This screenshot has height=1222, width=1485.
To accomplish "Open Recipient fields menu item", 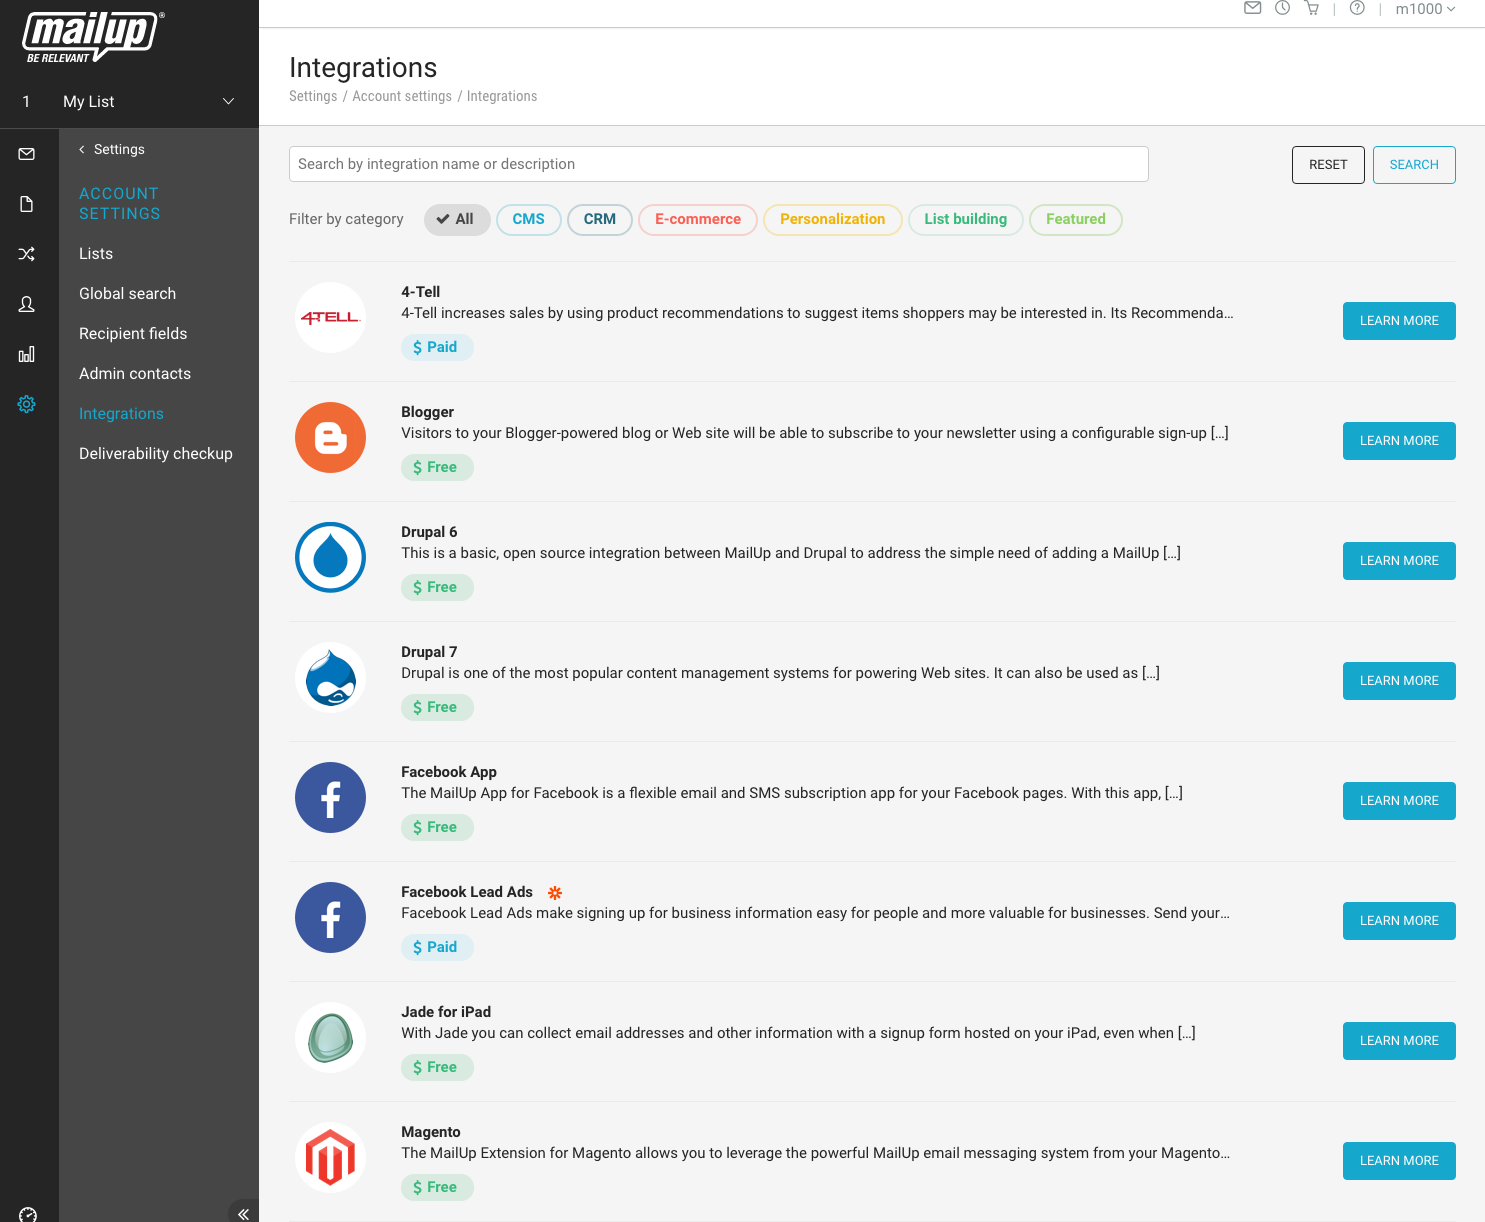I will pyautogui.click(x=133, y=333).
